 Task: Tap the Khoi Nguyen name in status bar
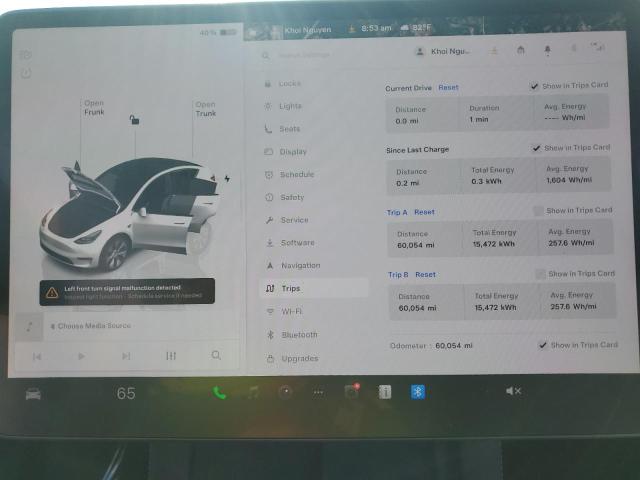tap(308, 30)
